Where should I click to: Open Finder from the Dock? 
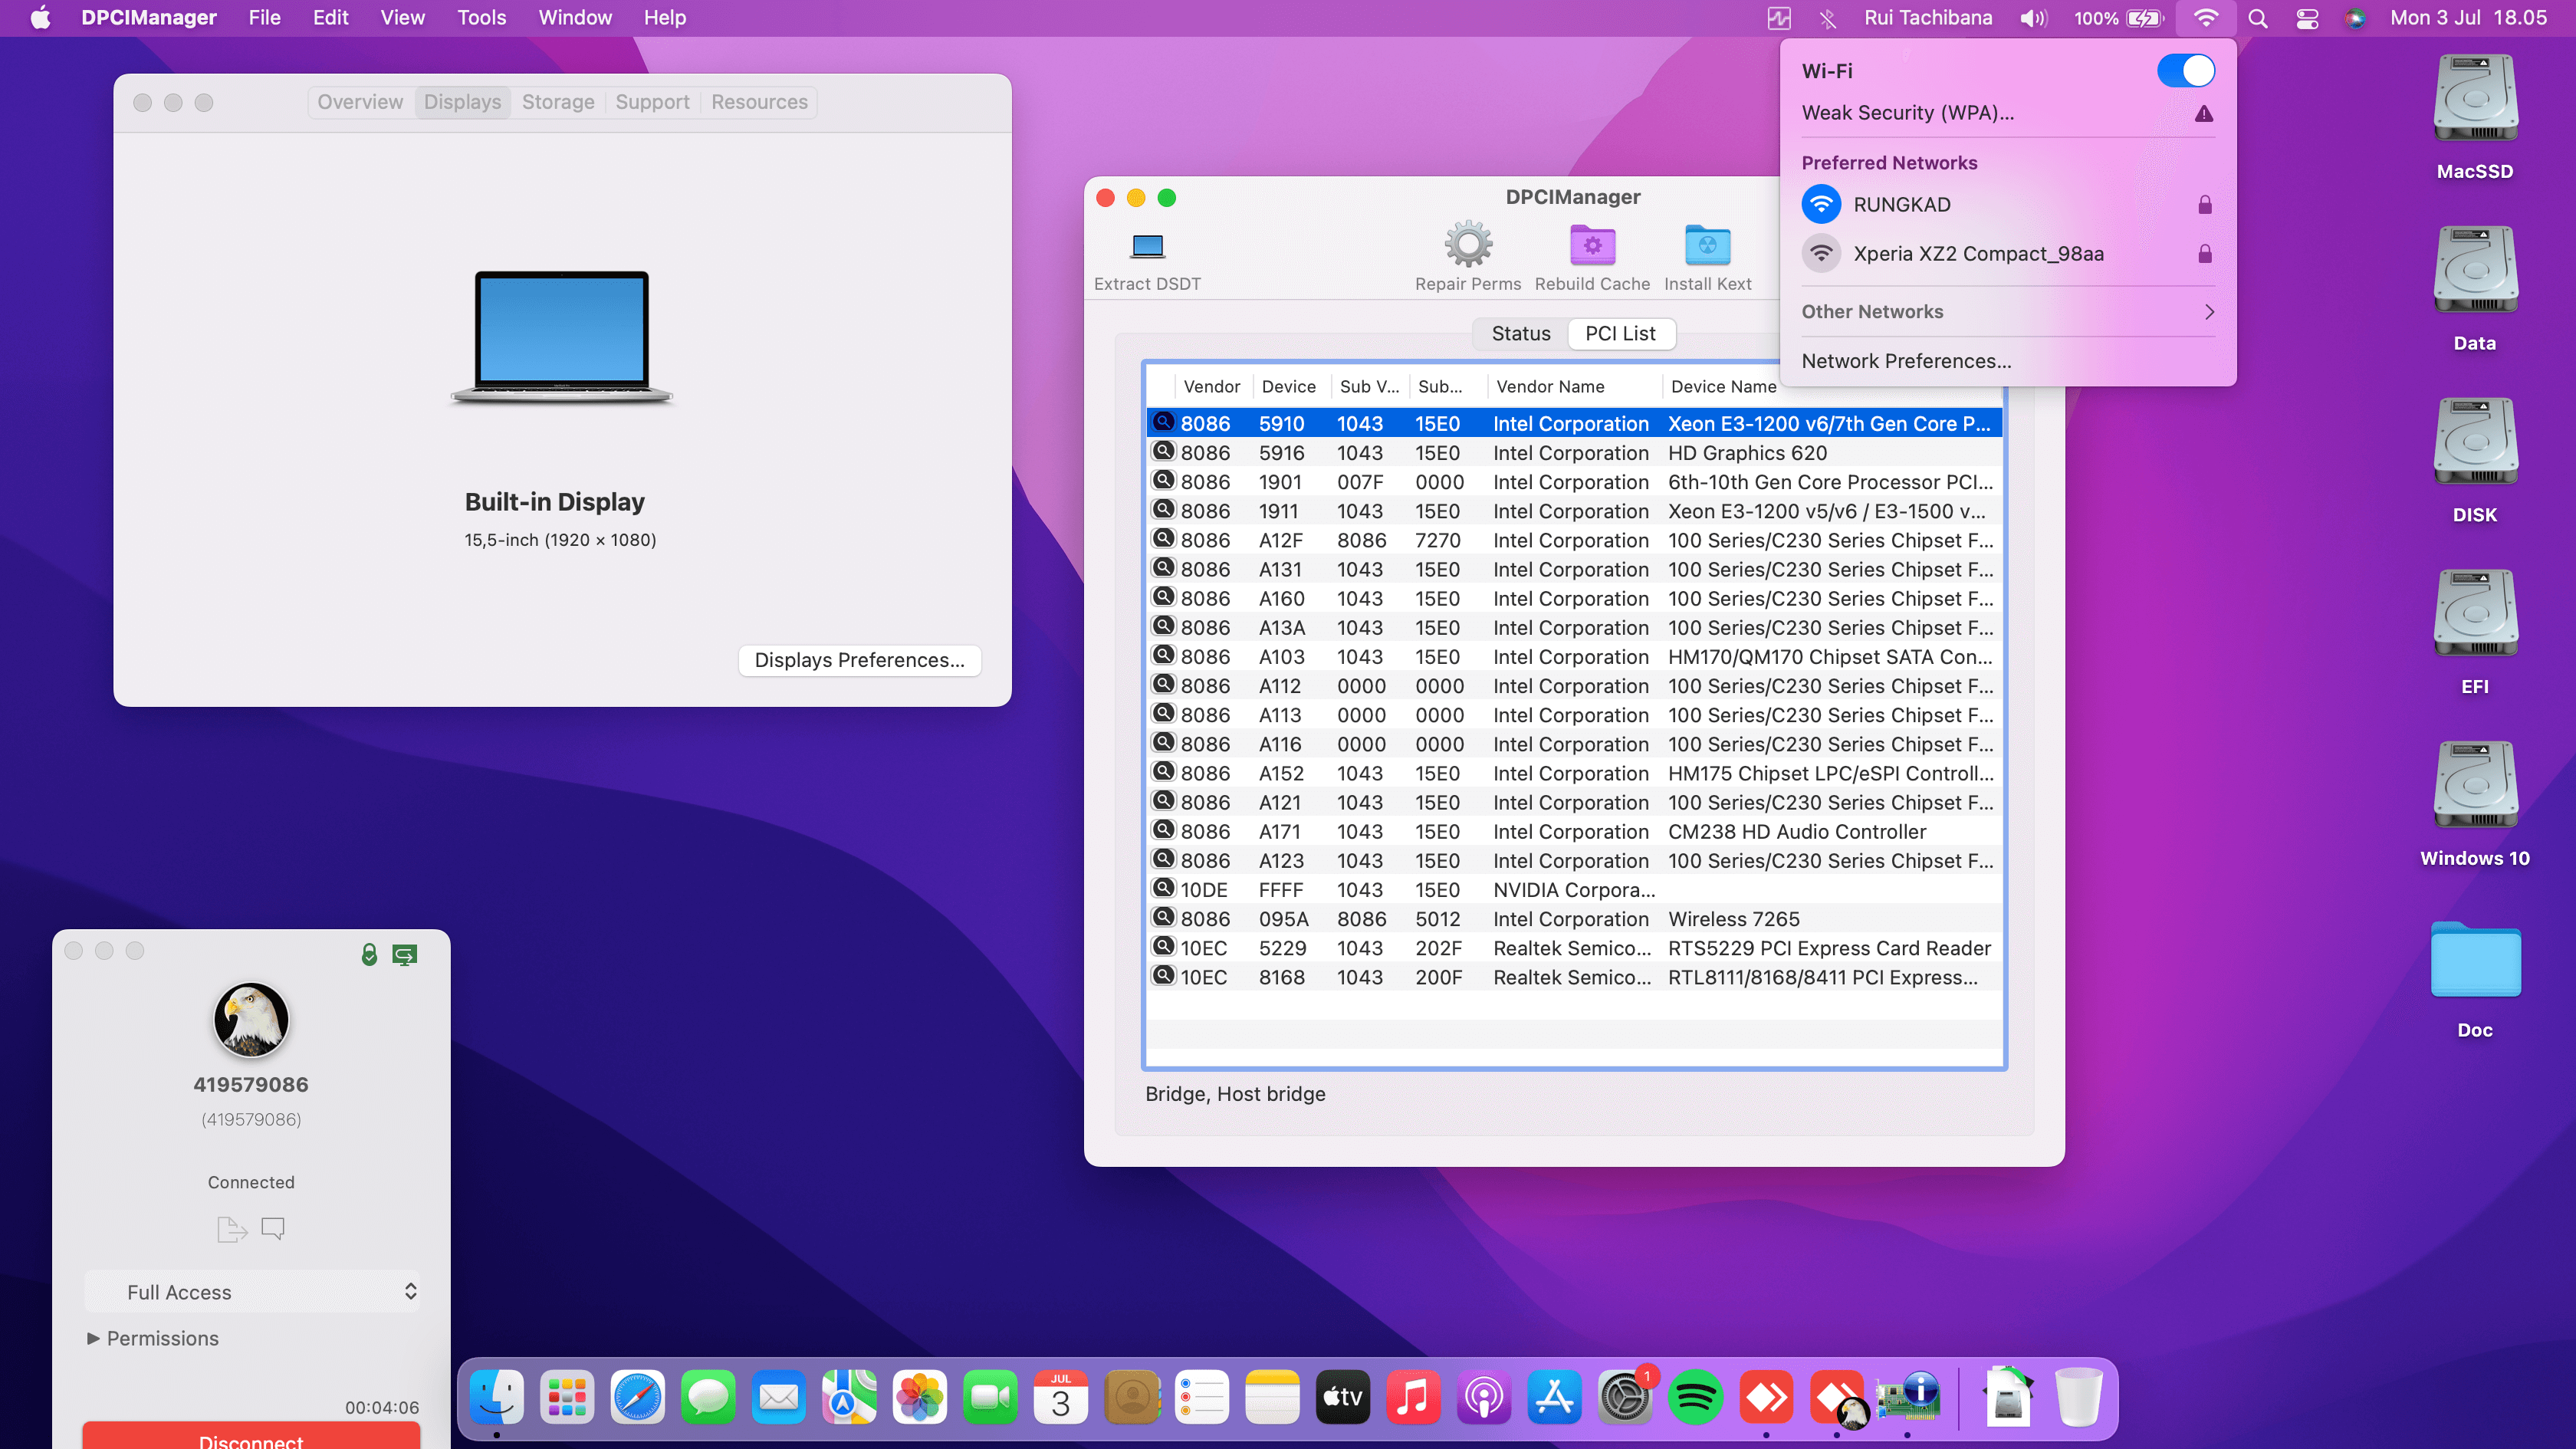pos(497,1396)
